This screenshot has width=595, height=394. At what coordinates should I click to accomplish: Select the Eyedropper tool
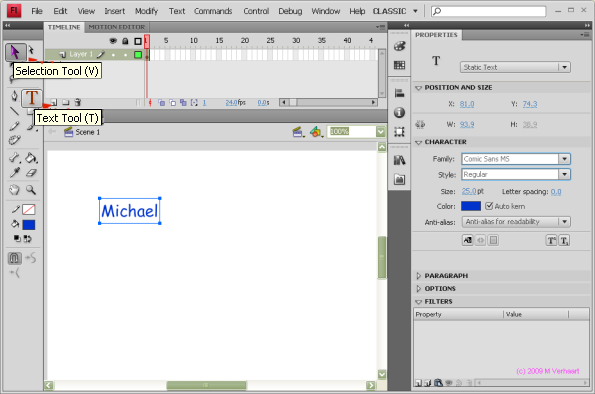[15, 173]
